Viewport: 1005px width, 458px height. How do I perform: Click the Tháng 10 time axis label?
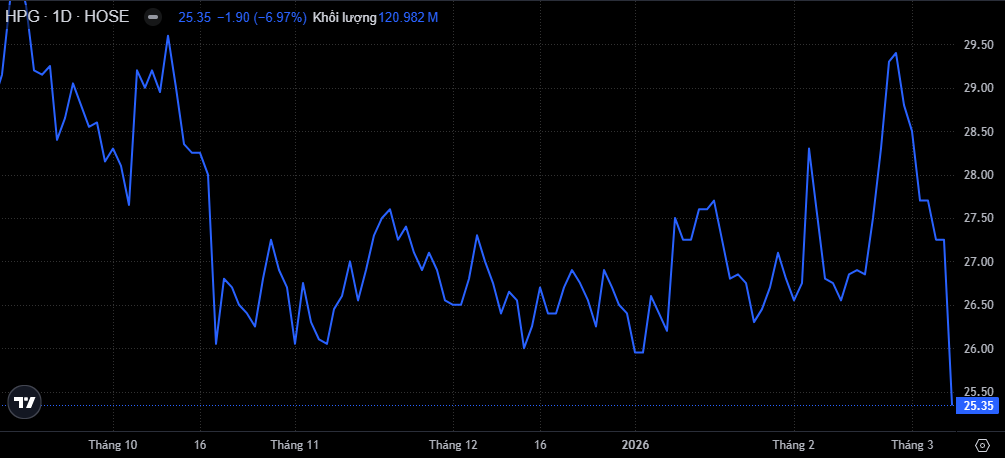click(x=113, y=444)
